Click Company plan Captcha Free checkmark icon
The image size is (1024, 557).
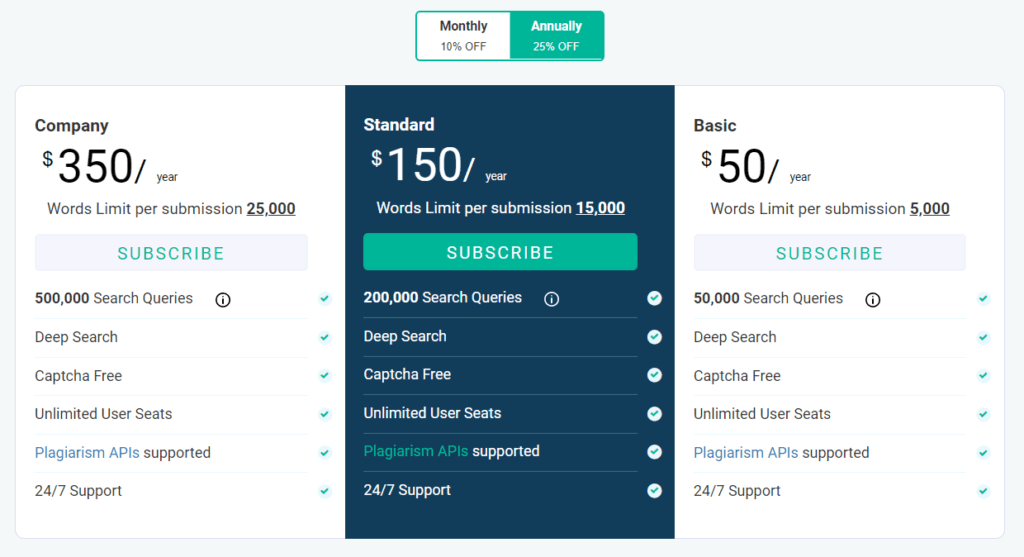pos(324,376)
